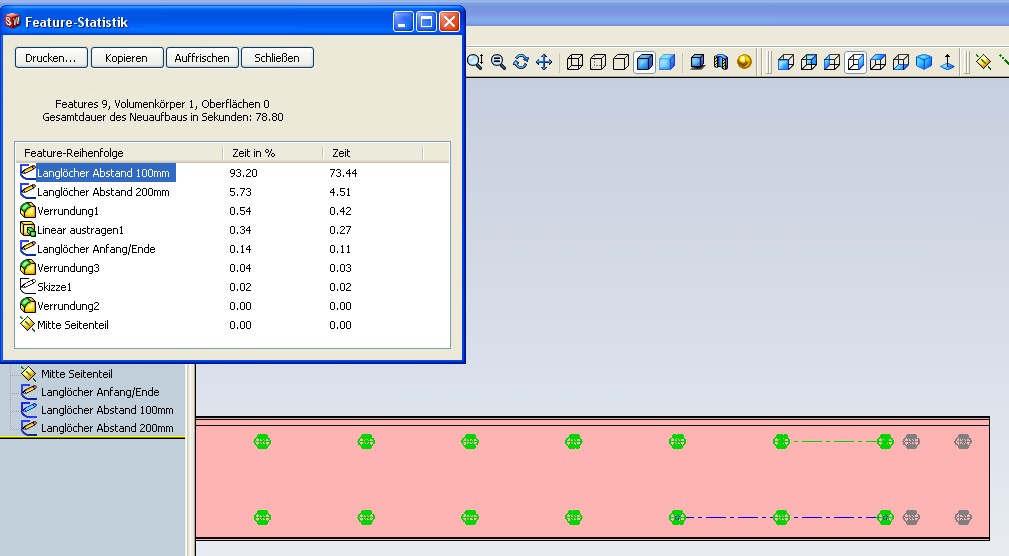Switch display to Hidden Lines Removed
The image size is (1009, 556).
coord(621,62)
